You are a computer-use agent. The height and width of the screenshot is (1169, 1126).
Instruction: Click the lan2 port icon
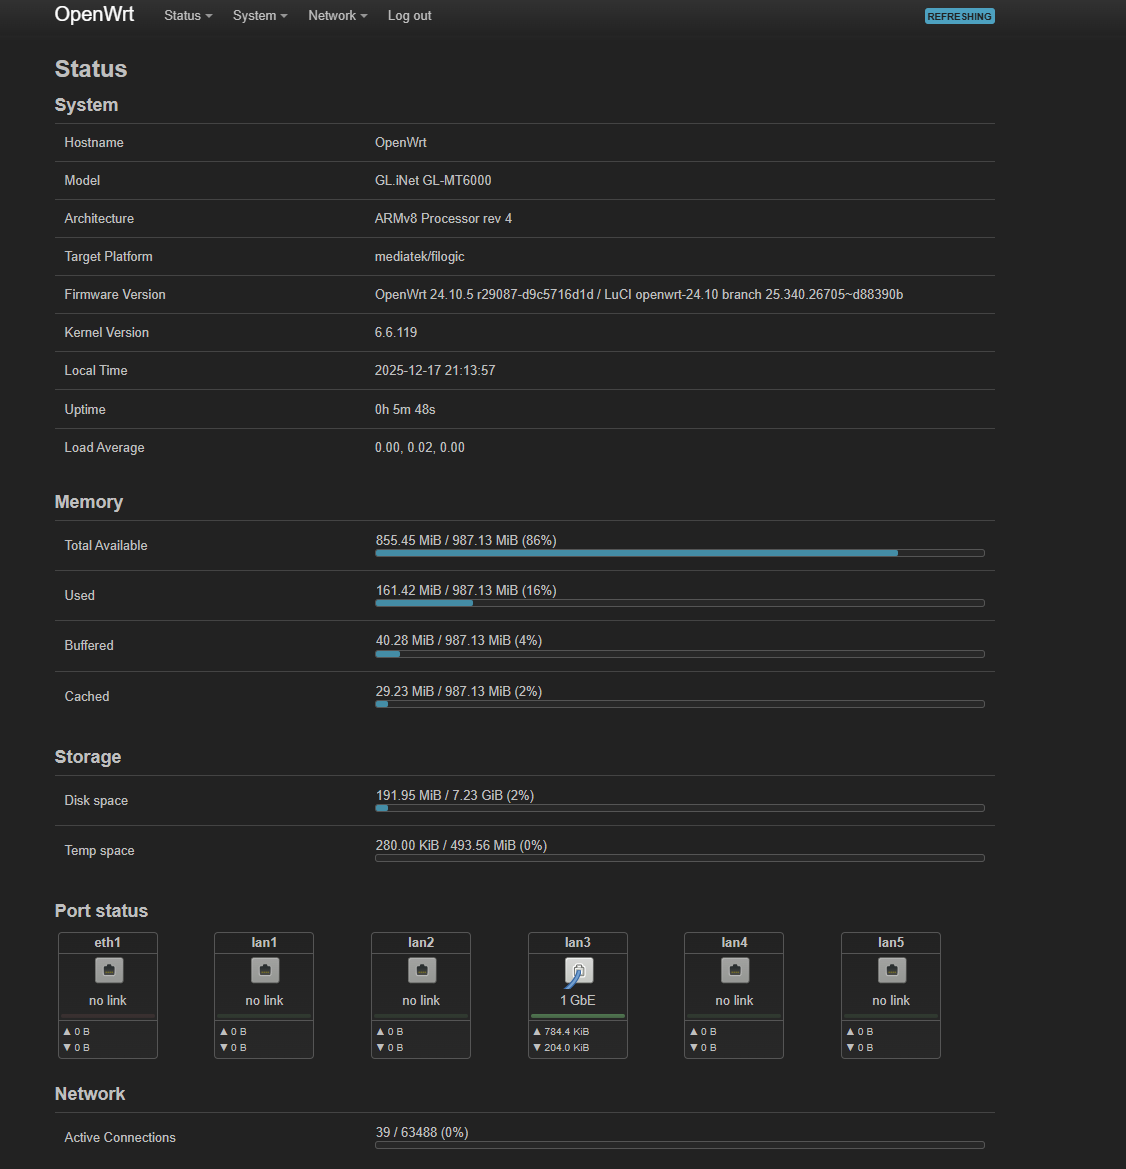pos(422,970)
